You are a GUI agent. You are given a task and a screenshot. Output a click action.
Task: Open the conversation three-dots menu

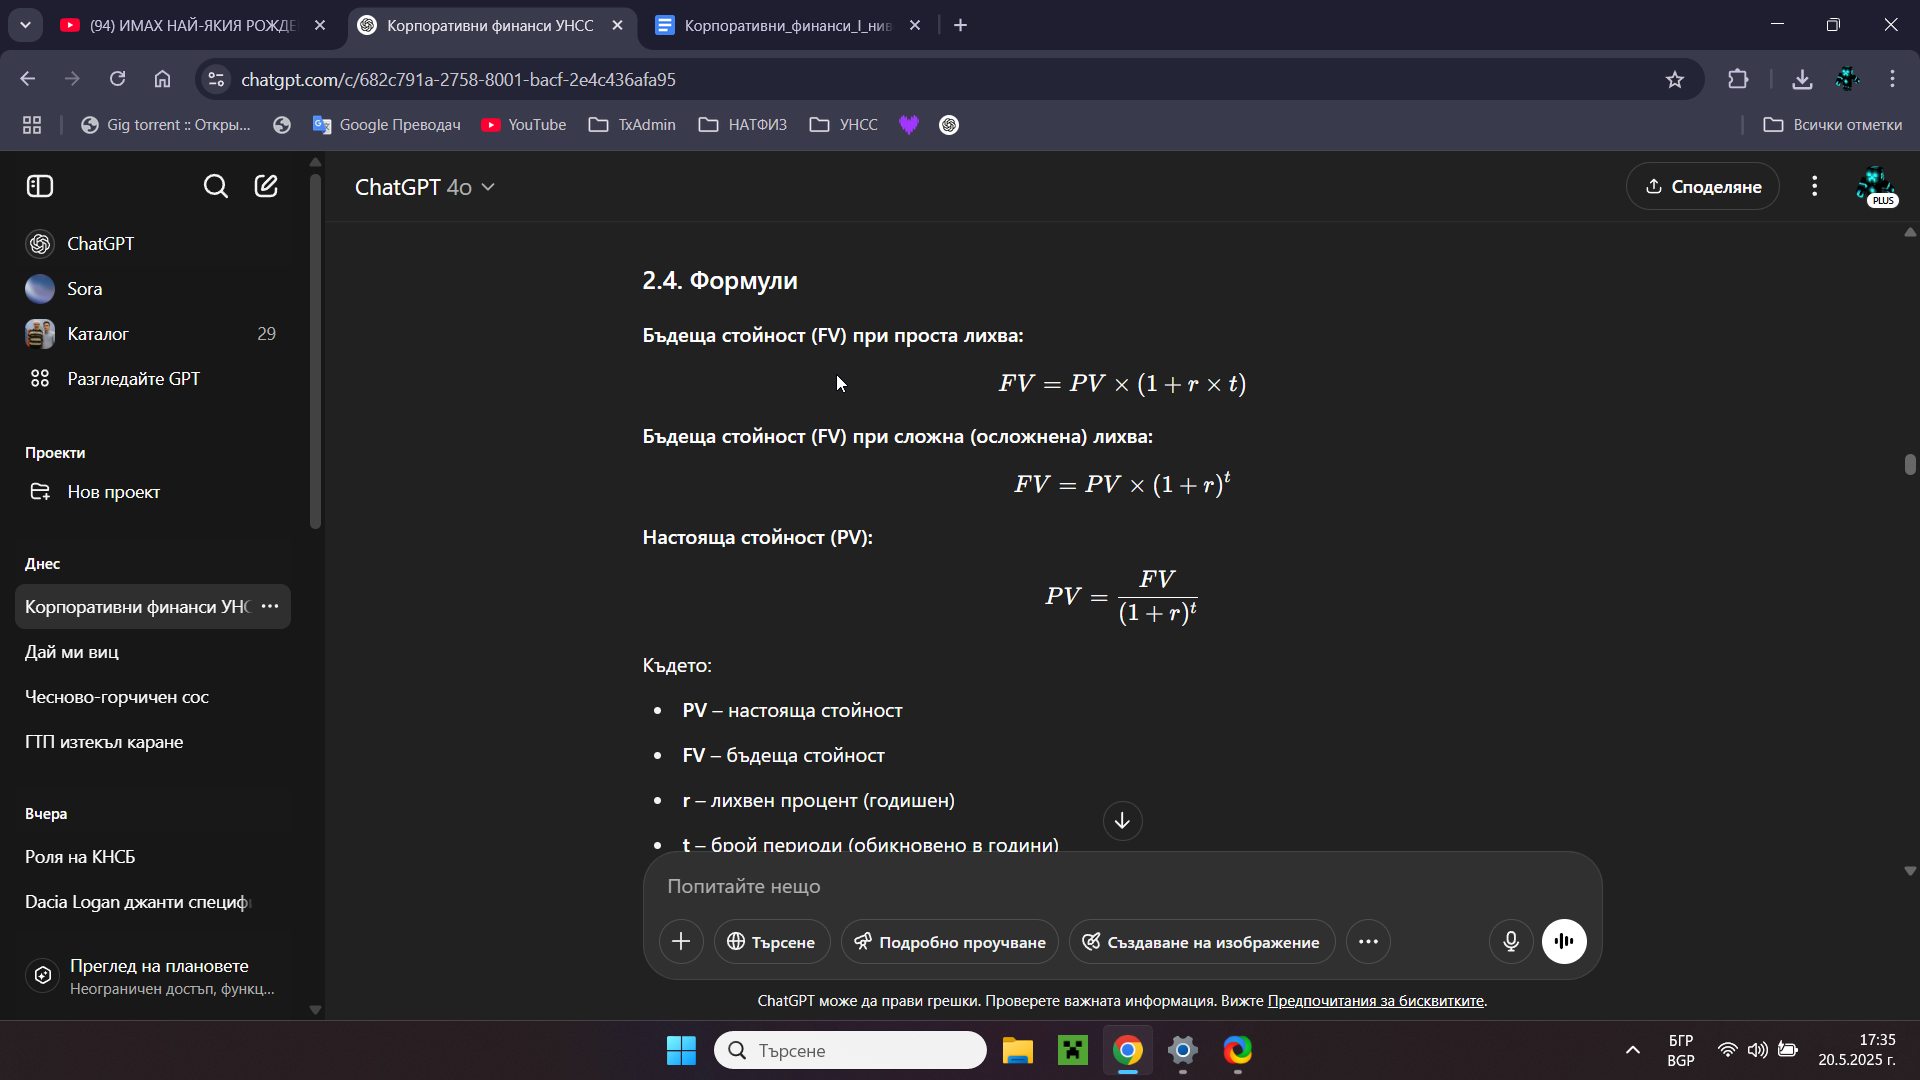pyautogui.click(x=1814, y=186)
